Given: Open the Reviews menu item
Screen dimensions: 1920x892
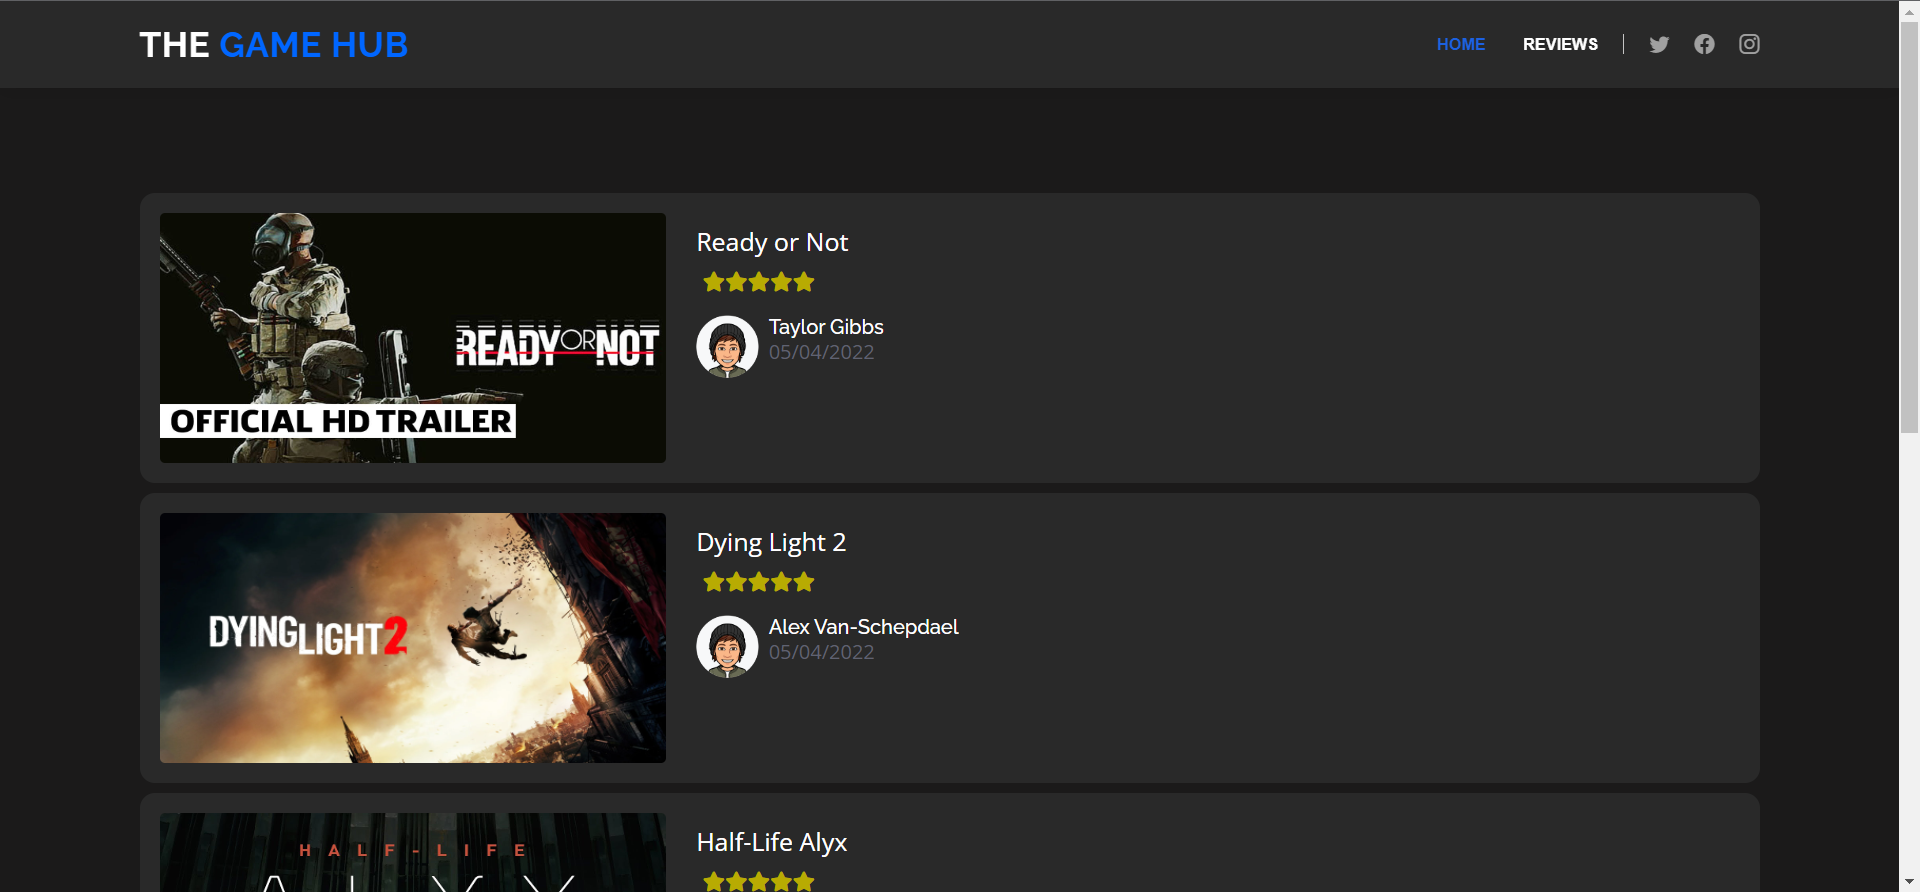Looking at the screenshot, I should [x=1560, y=44].
